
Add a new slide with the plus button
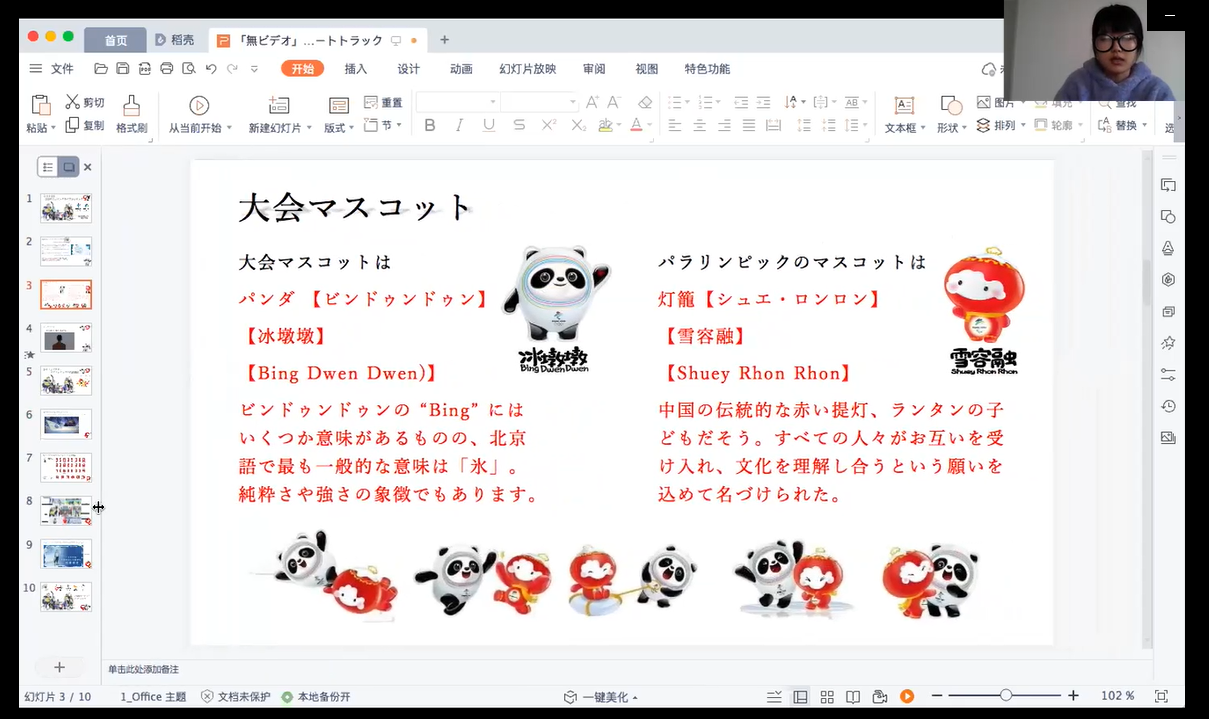click(x=59, y=667)
